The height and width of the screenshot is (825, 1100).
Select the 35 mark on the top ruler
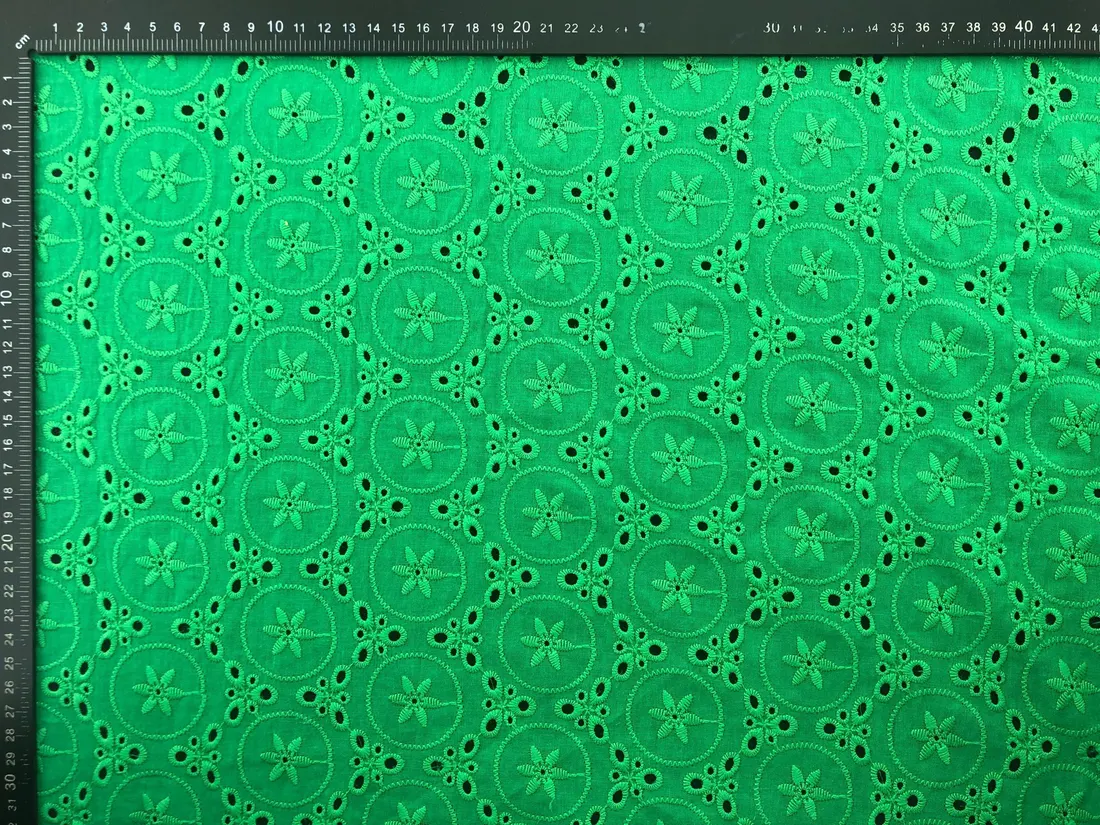coord(897,27)
